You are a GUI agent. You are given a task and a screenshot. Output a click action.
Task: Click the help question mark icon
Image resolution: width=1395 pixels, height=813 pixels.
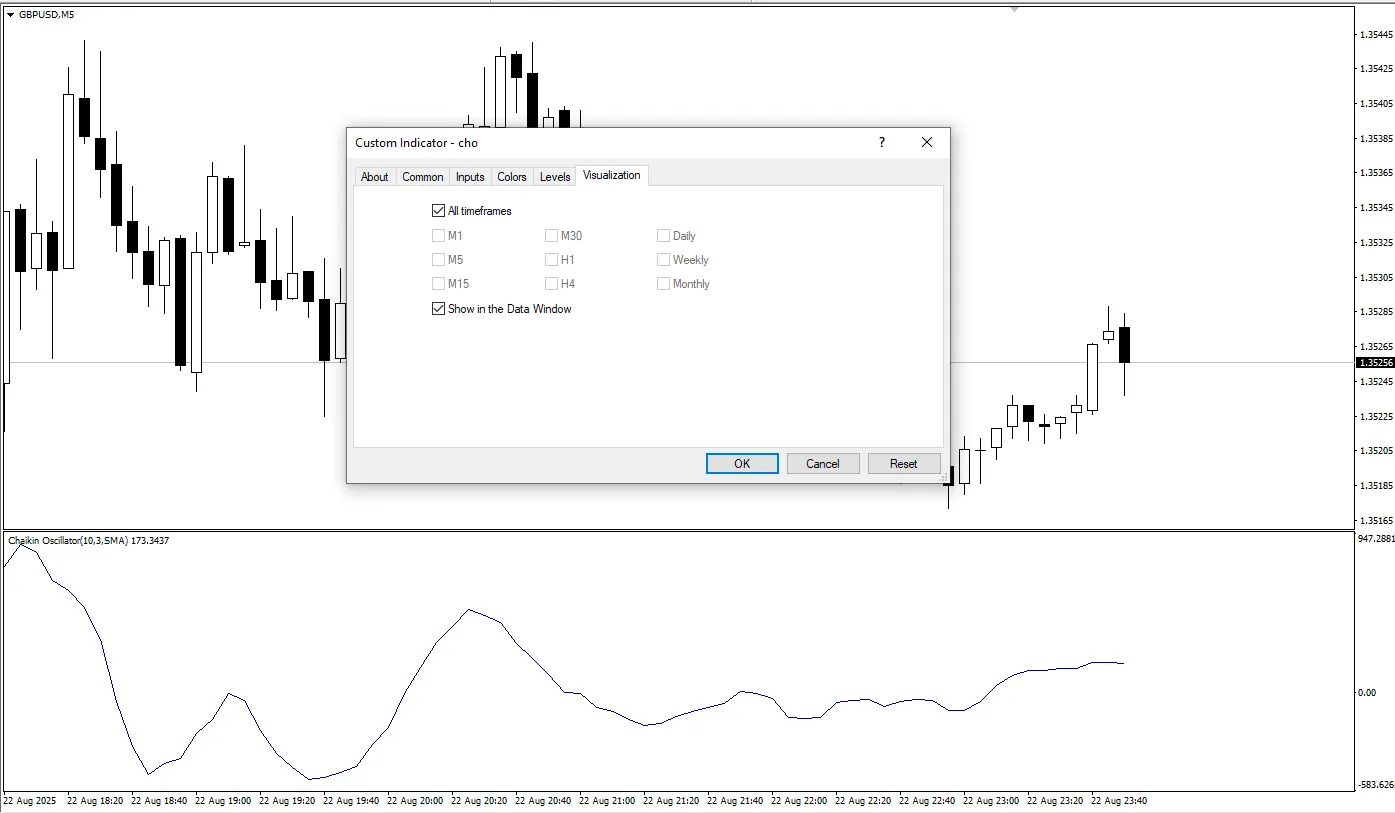click(882, 143)
